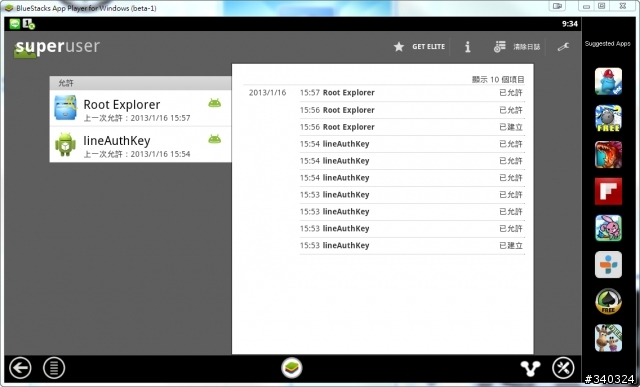640x387 pixels.
Task: Click green android status icon beside lineAuthKey
Action: click(x=214, y=139)
